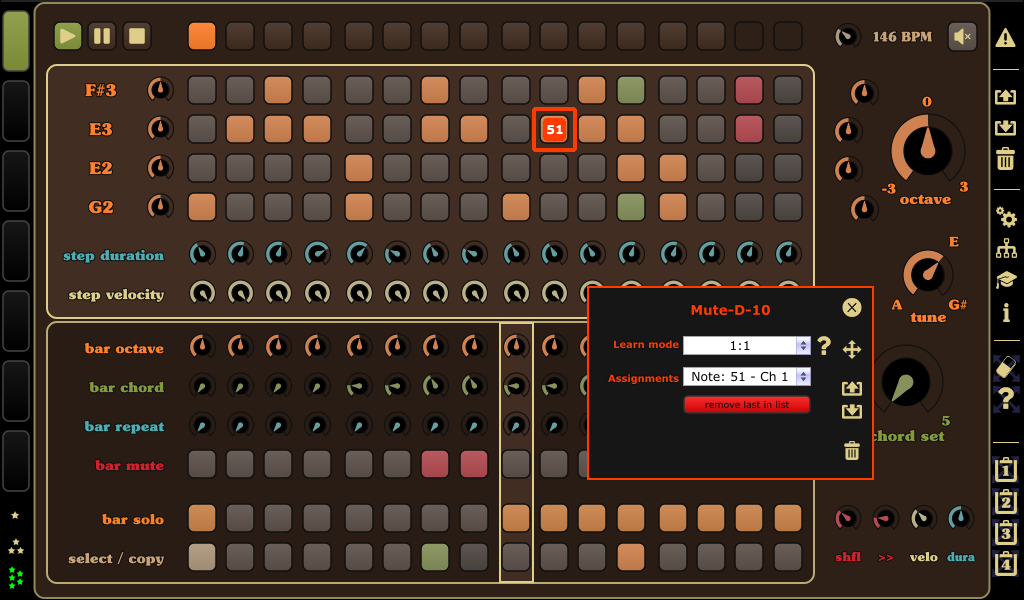This screenshot has width=1024, height=600.
Task: Click the load project icon below warning triangle
Action: [x=1006, y=97]
